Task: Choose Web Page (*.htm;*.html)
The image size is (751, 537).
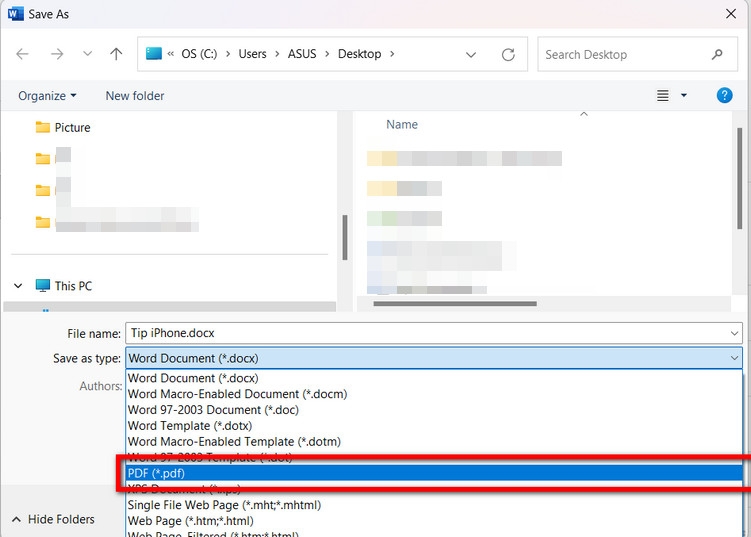Action: [x=434, y=520]
